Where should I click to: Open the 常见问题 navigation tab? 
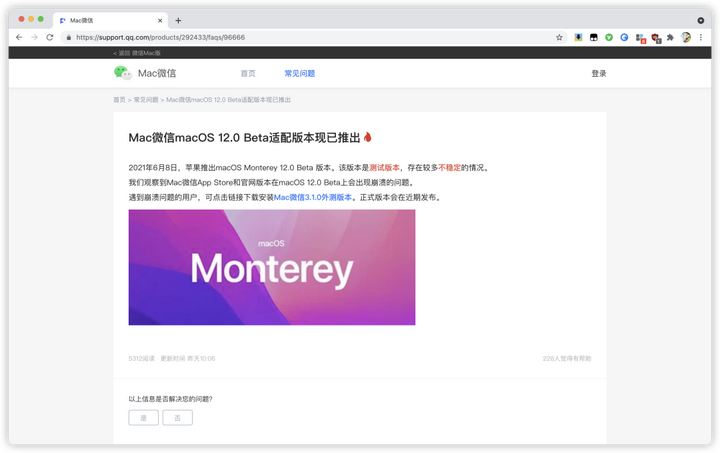click(299, 73)
